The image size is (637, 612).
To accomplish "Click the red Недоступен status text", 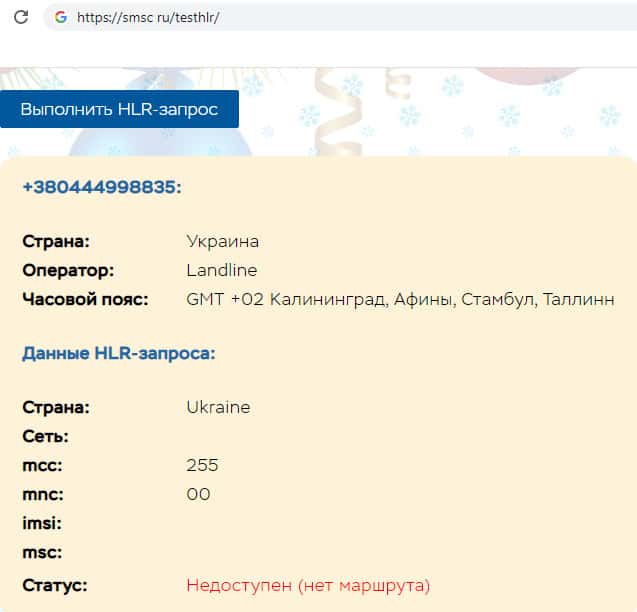I will 308,585.
